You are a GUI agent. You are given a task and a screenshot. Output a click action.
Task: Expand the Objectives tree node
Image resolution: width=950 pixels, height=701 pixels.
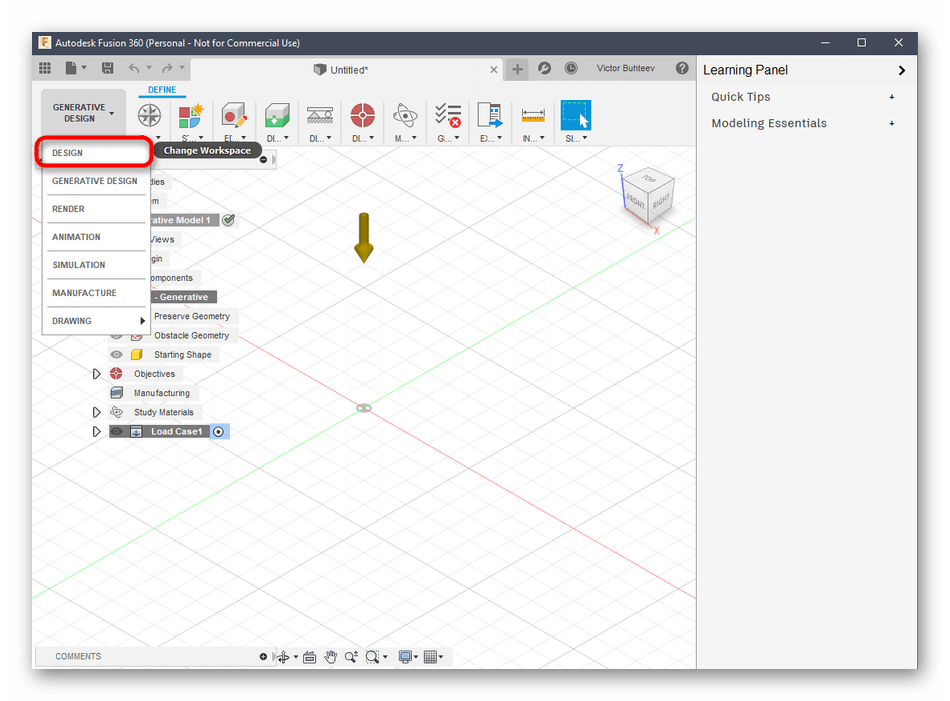pyautogui.click(x=97, y=374)
